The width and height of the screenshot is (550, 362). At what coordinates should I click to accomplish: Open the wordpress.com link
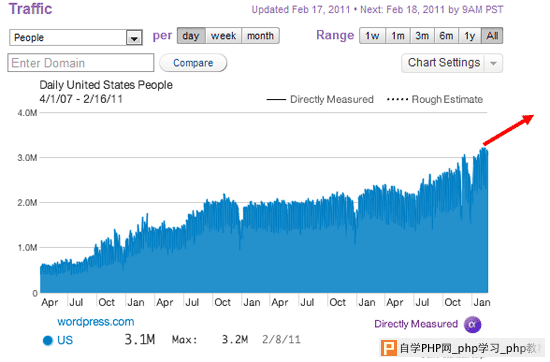point(96,322)
